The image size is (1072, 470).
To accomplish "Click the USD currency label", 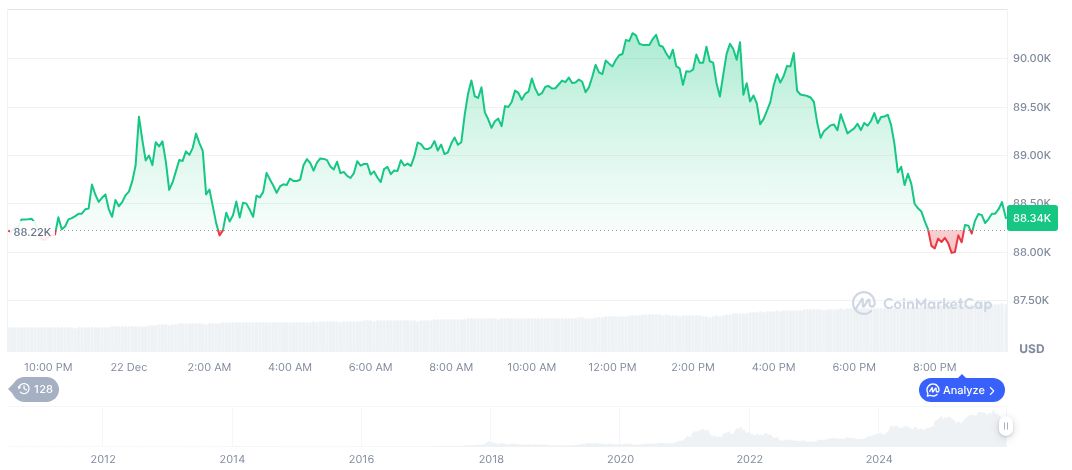I will [x=1031, y=349].
